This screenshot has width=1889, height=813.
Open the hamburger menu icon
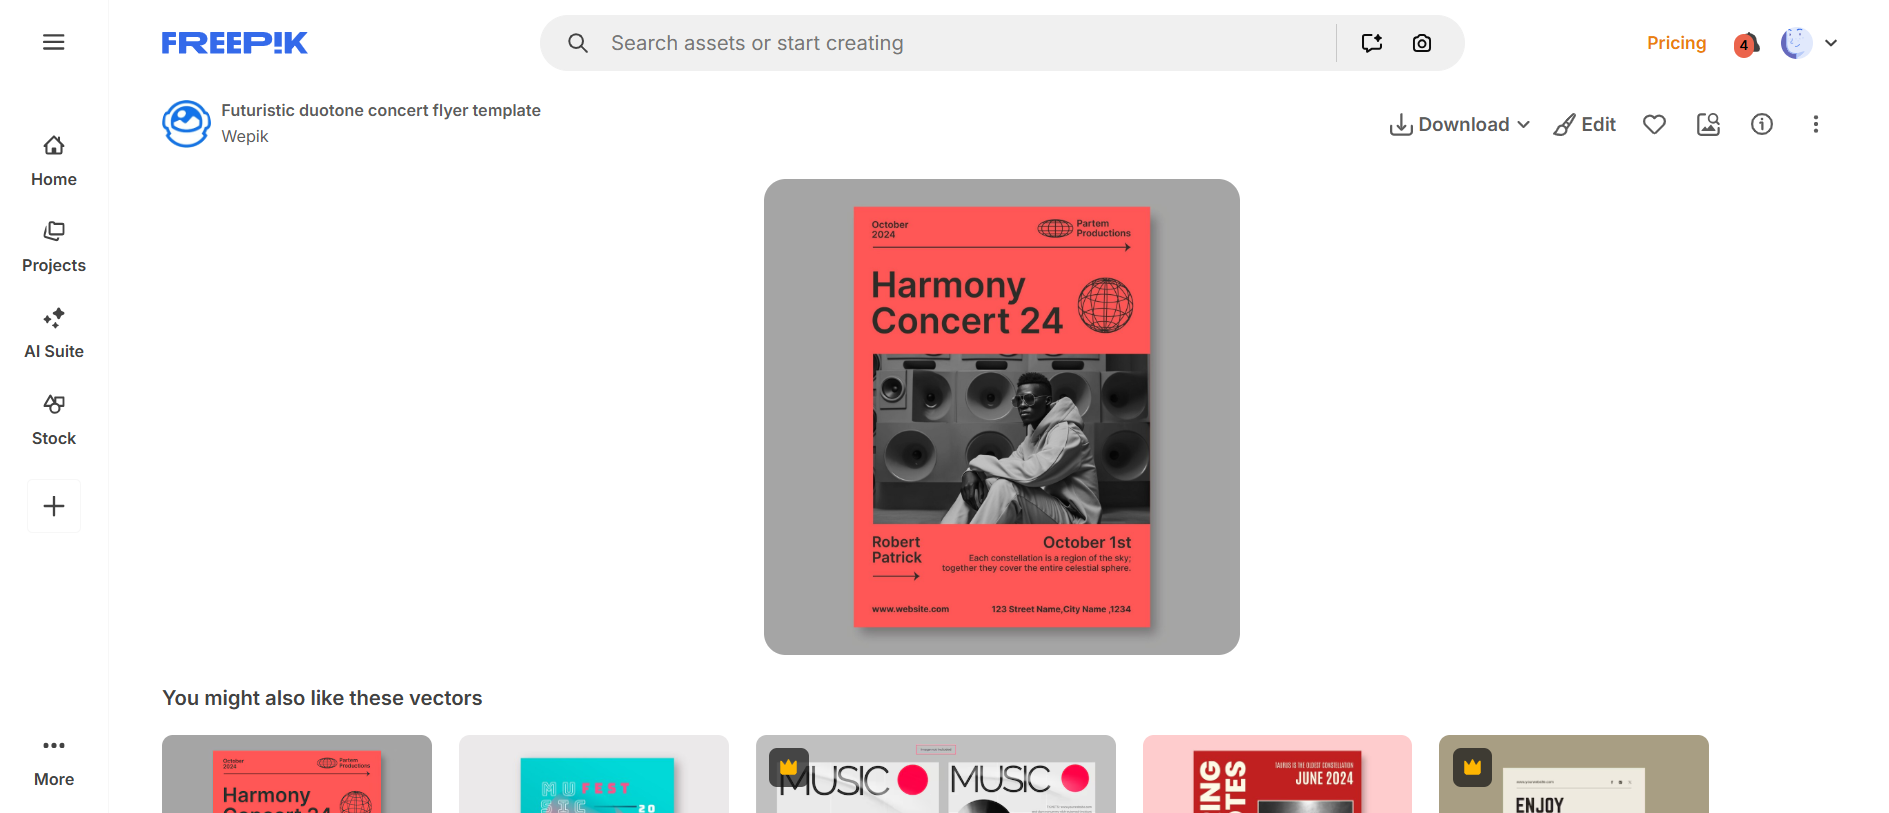tap(54, 42)
